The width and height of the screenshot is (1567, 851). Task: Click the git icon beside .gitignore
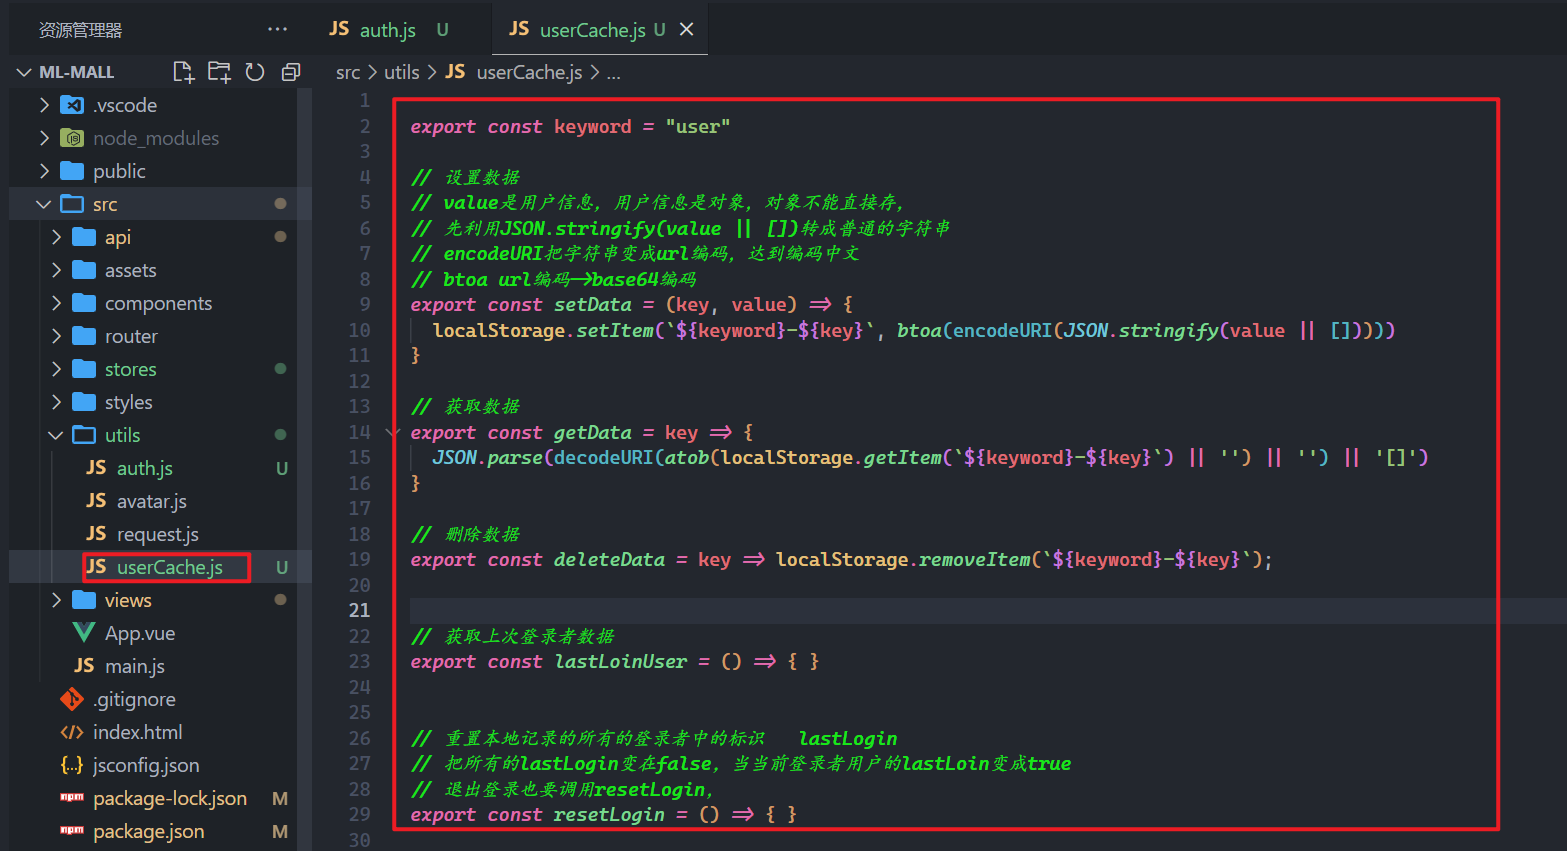click(72, 699)
